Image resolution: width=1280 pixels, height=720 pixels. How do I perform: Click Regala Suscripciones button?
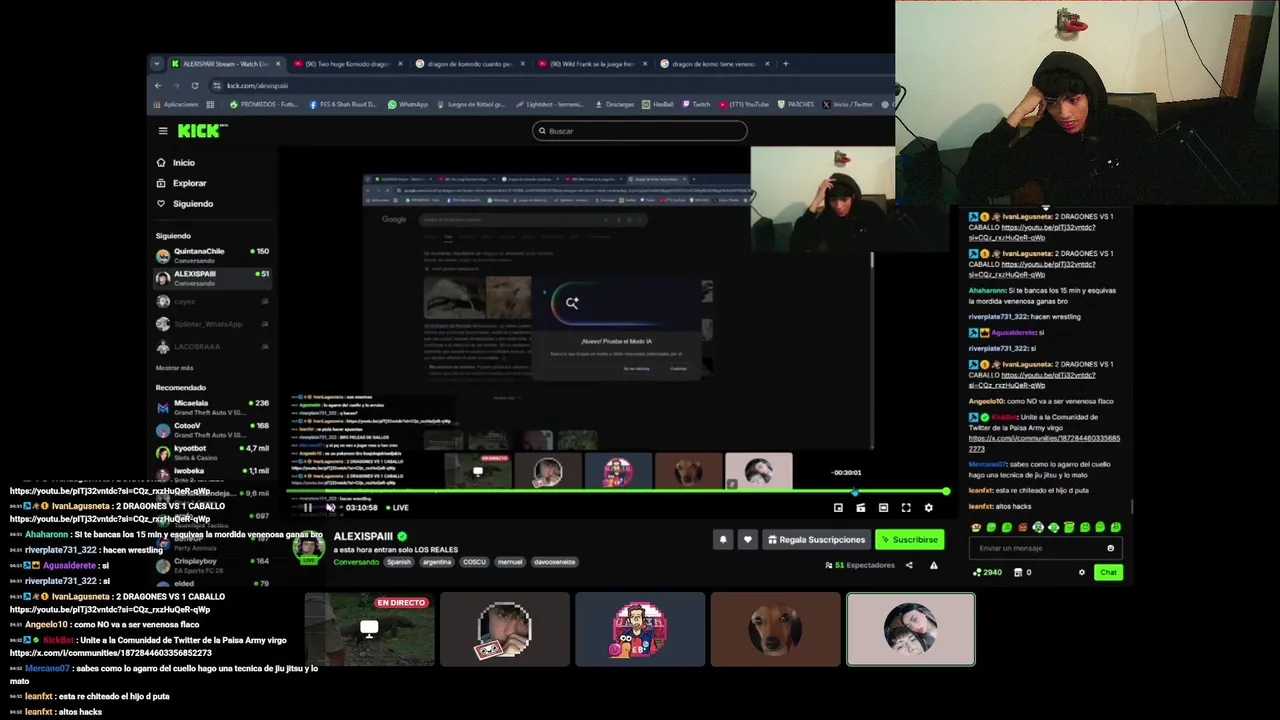(816, 540)
